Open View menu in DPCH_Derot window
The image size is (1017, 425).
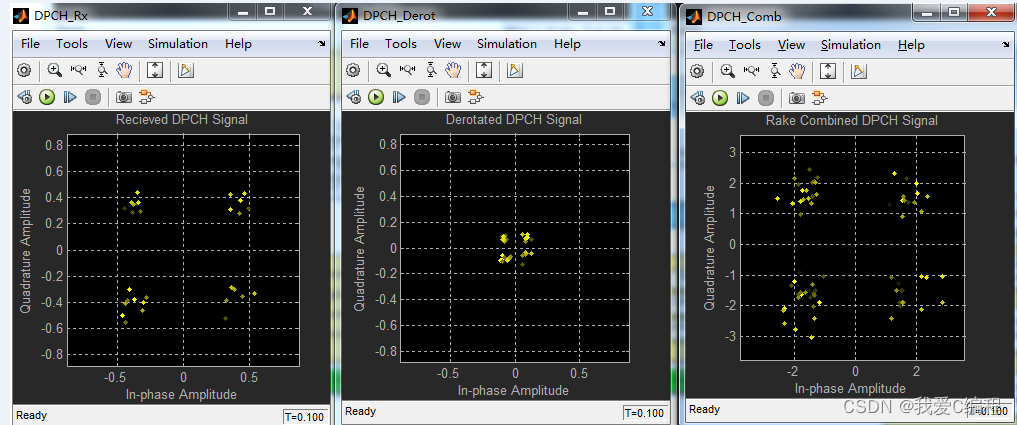click(447, 44)
